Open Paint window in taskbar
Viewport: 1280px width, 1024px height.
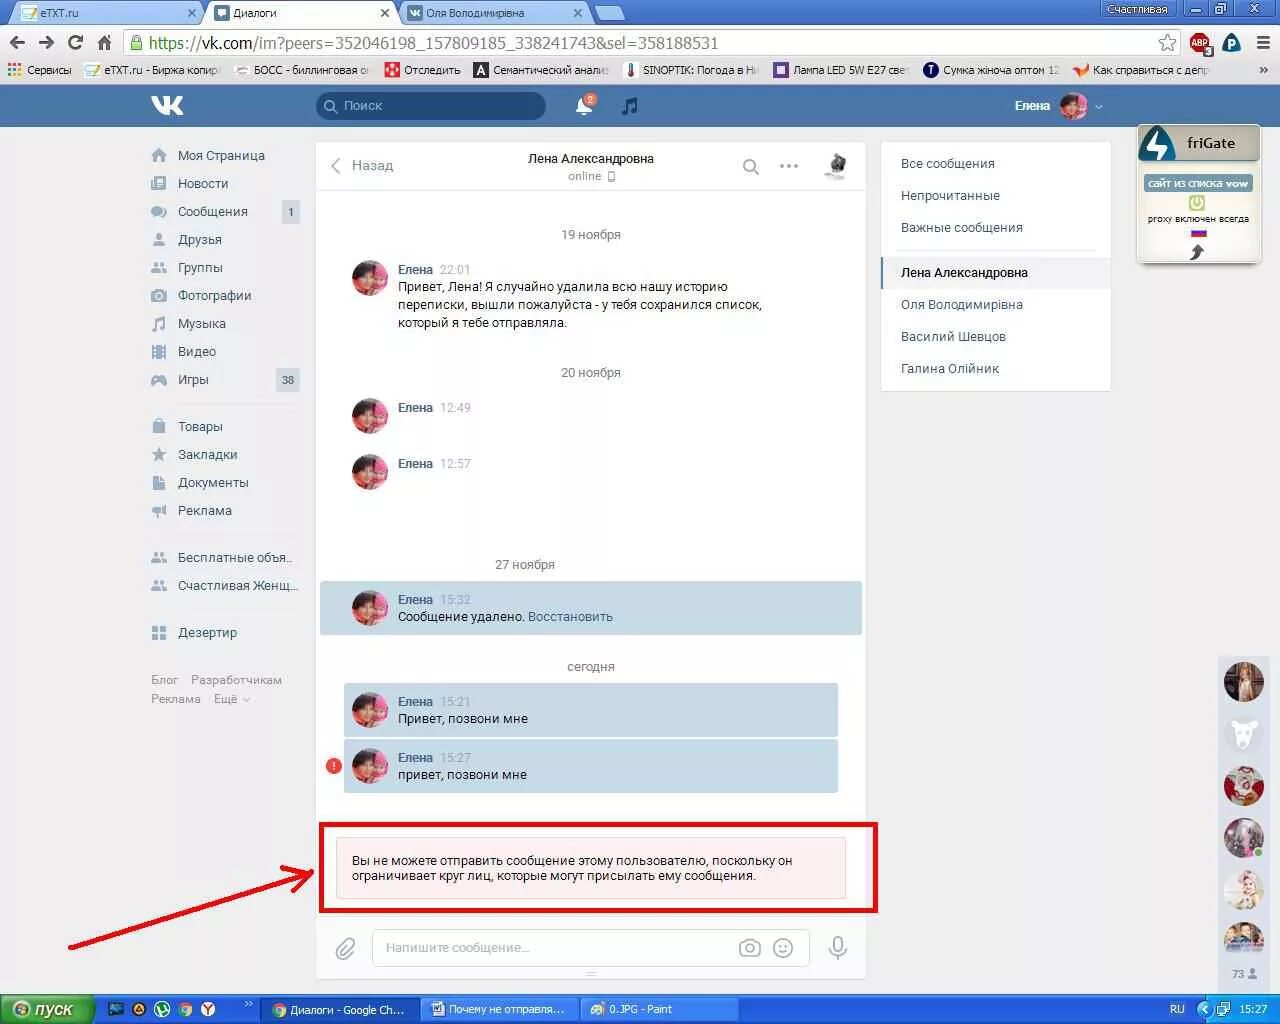point(660,1009)
